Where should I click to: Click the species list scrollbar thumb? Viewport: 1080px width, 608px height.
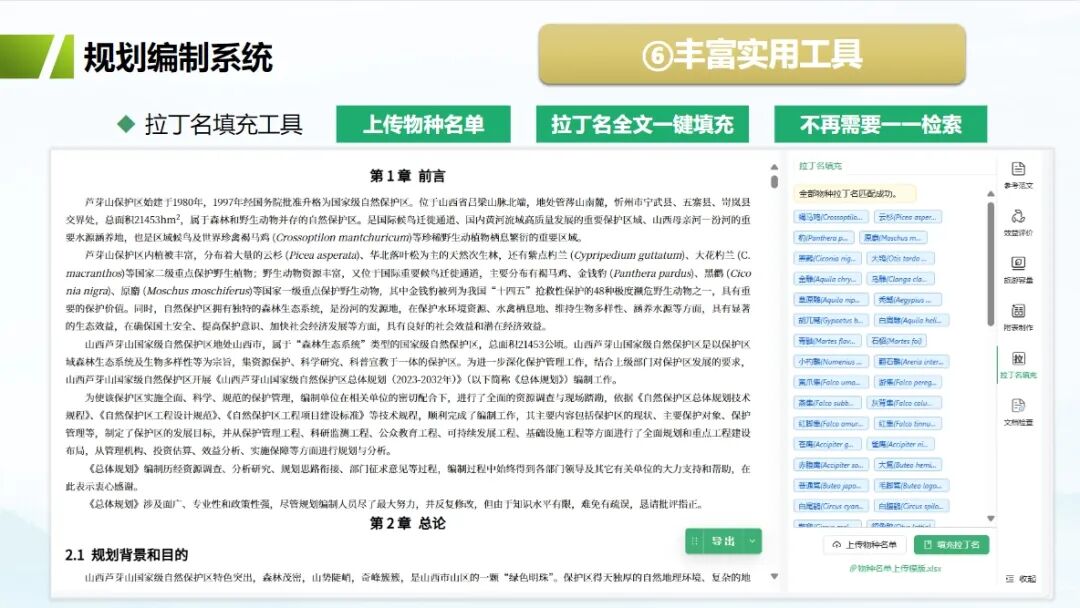point(990,263)
